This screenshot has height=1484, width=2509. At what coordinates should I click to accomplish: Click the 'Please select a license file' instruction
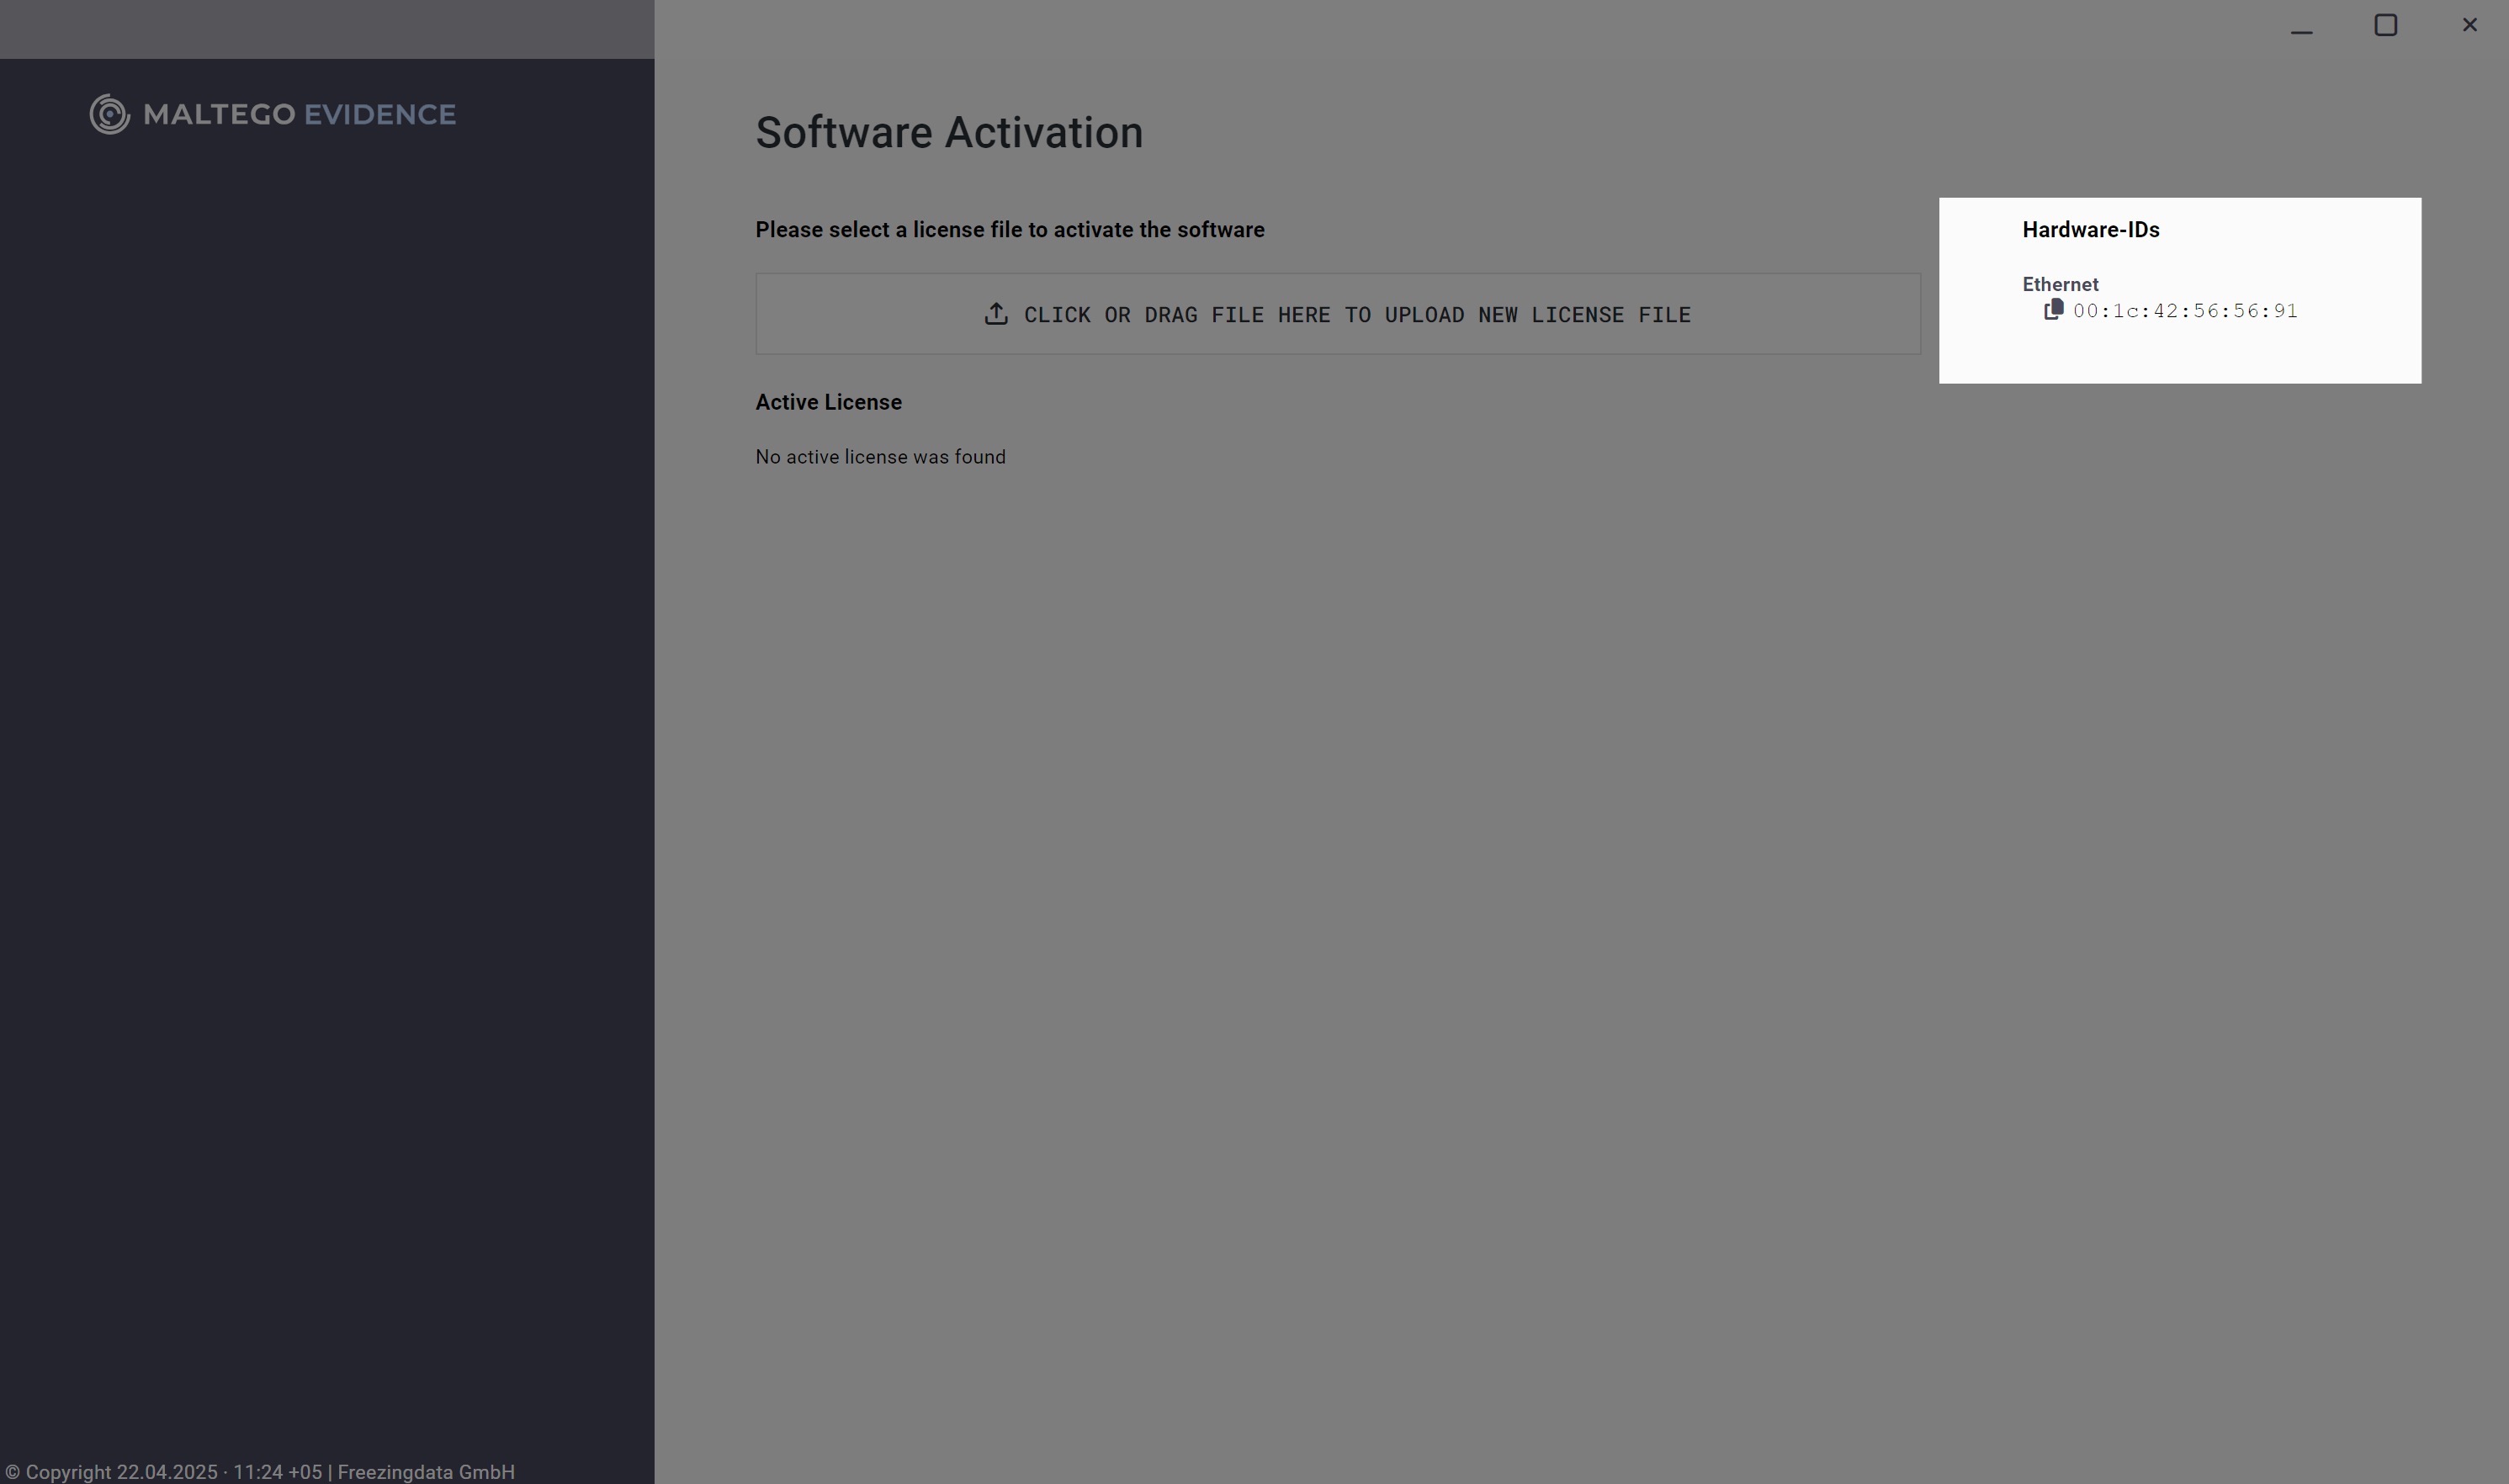coord(1009,230)
